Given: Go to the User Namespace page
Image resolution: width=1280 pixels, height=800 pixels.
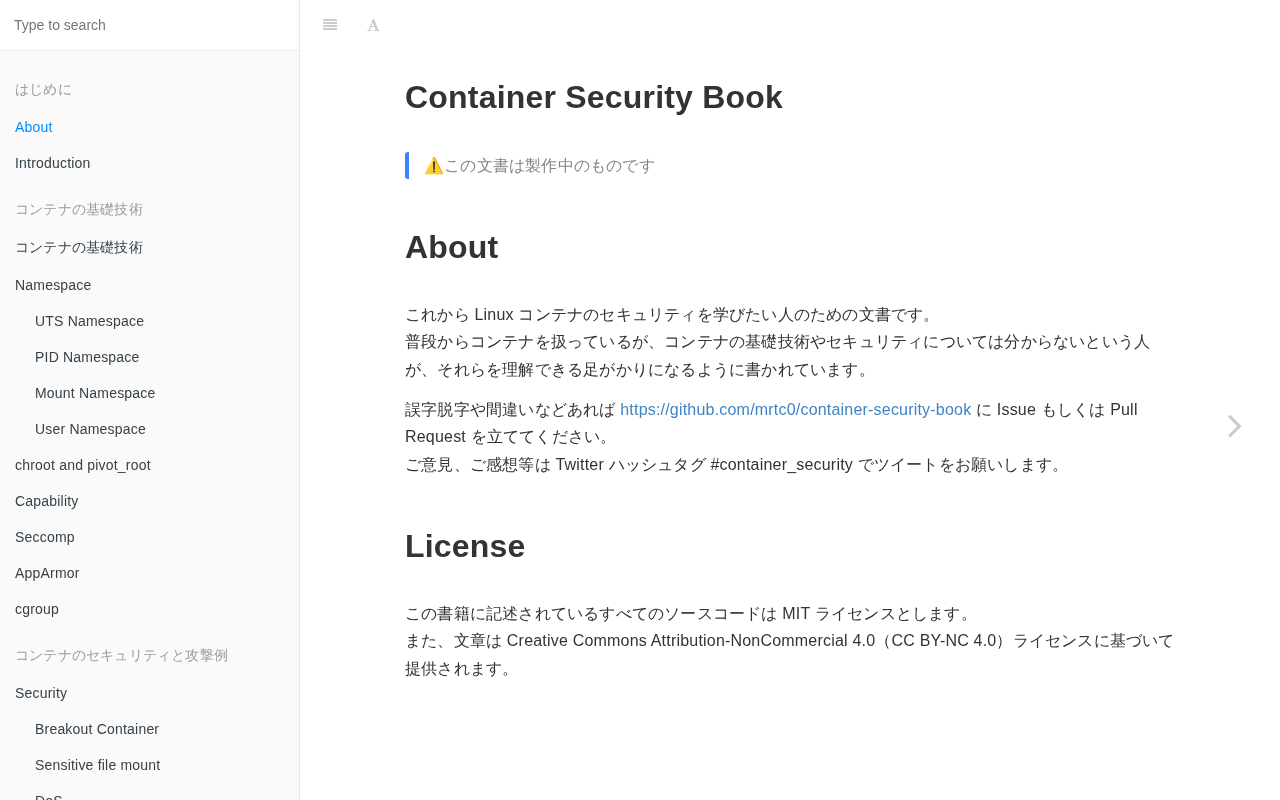Looking at the screenshot, I should (90, 429).
